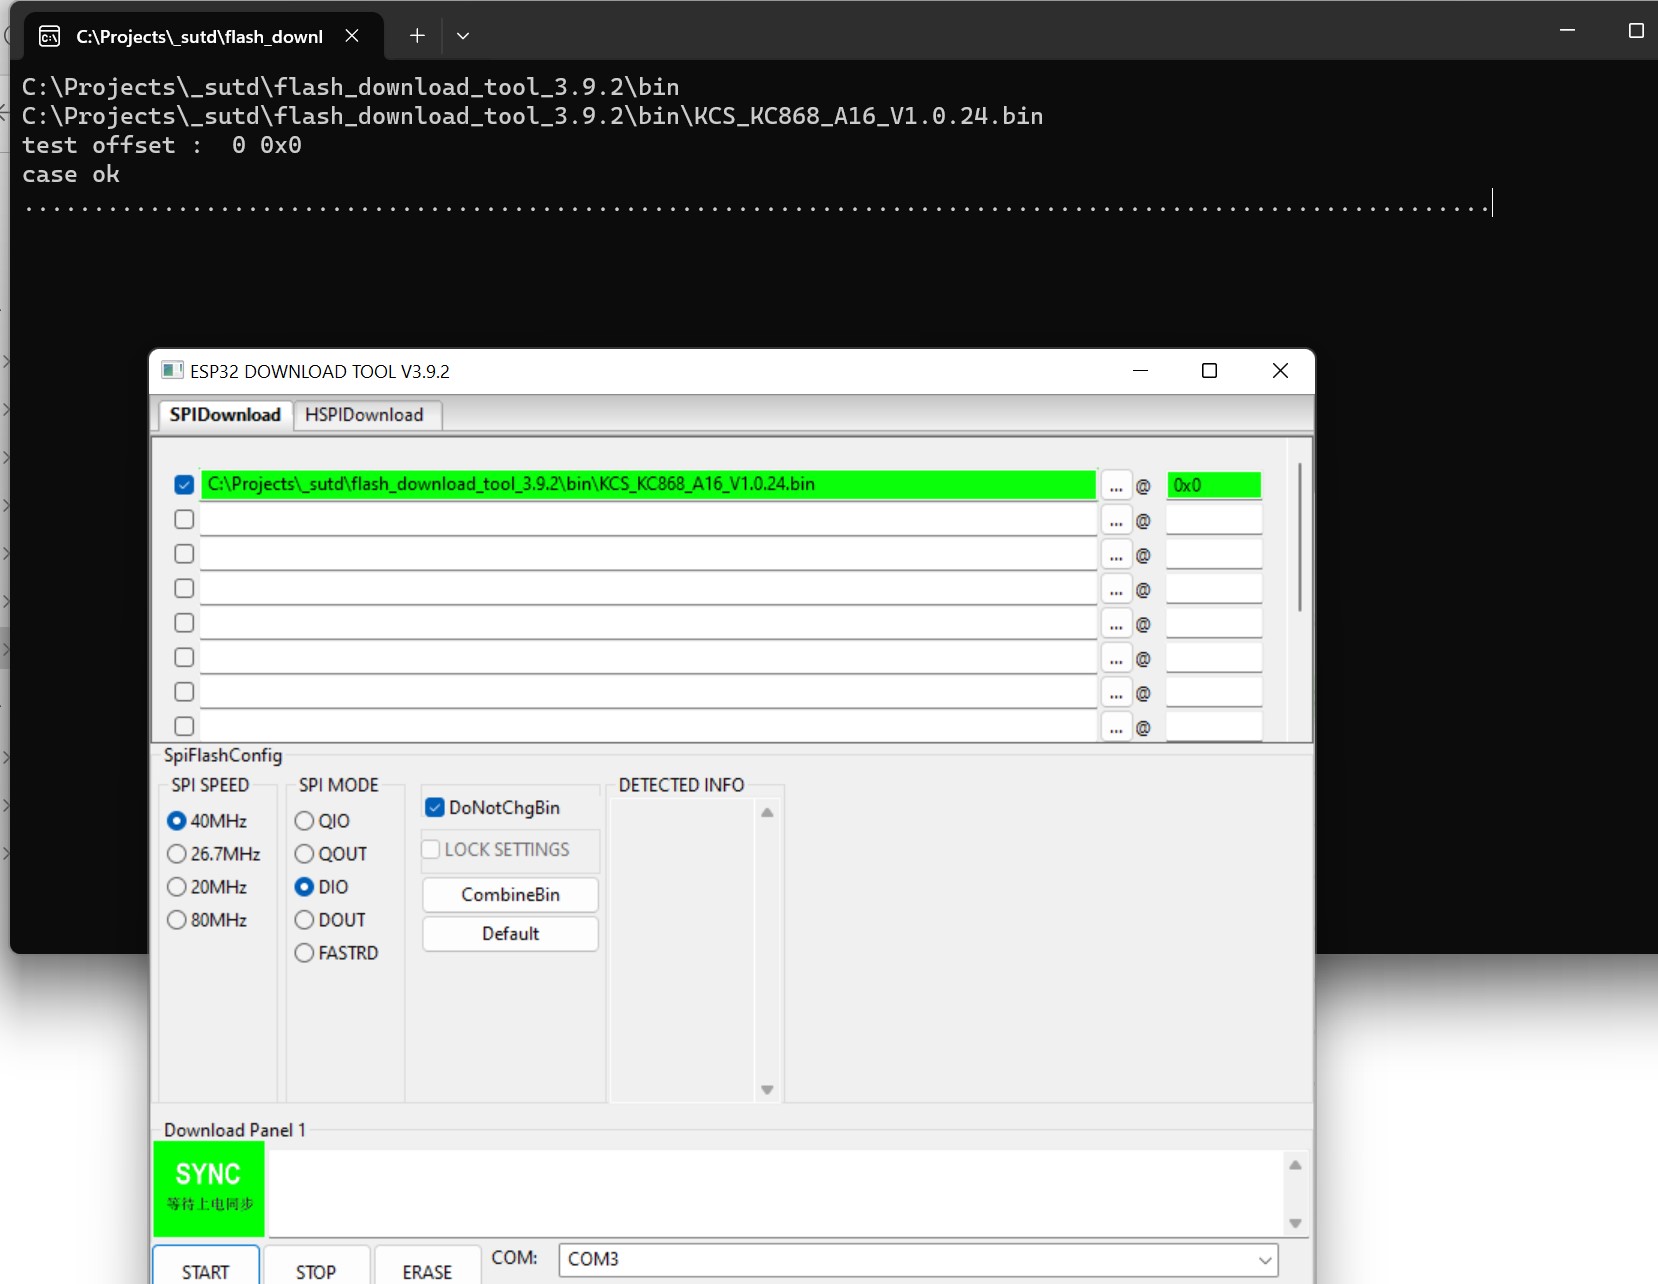Viewport: 1658px width, 1284px height.
Task: Expand the COM port dropdown
Action: (1265, 1260)
